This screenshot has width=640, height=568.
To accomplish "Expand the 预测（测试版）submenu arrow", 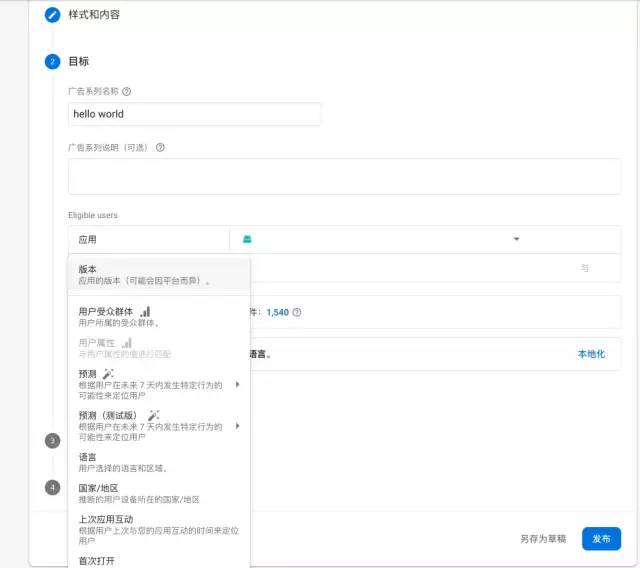I will pos(238,426).
